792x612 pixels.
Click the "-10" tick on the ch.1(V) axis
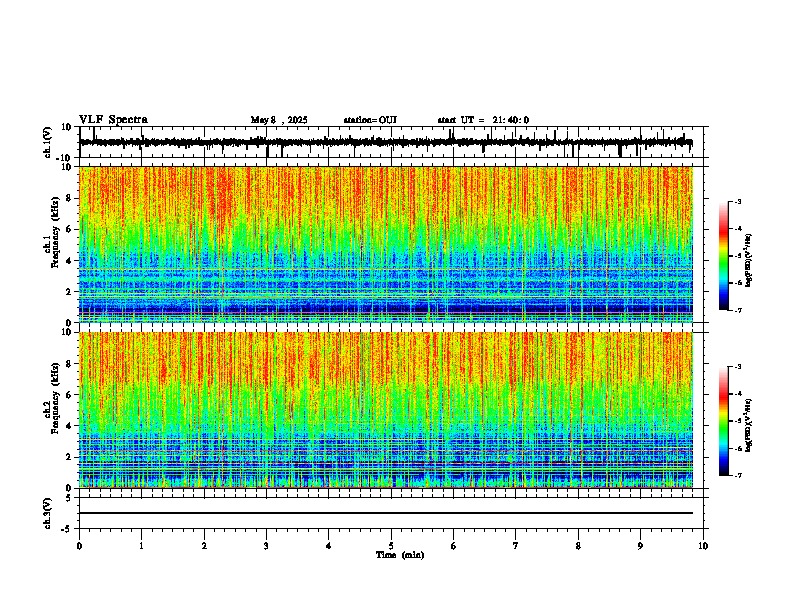click(x=65, y=158)
